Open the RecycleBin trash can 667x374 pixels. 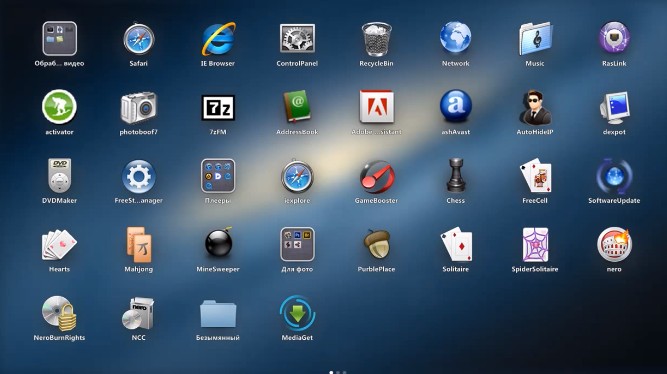[x=376, y=39]
